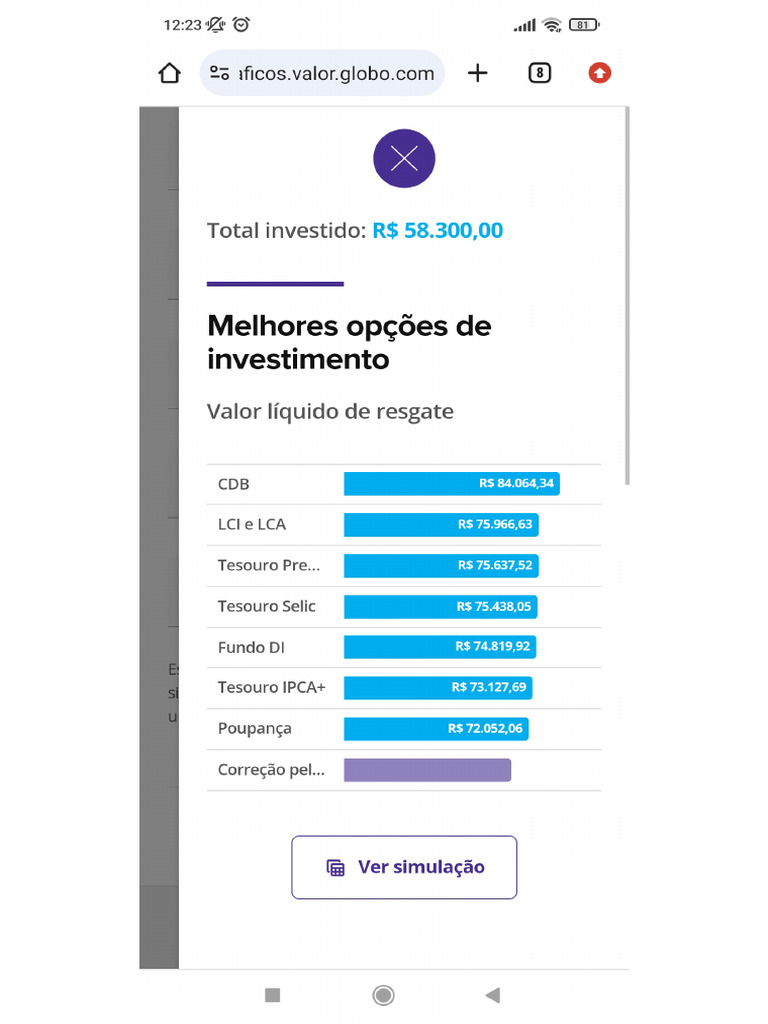Tap the Tesouro Selic row label
Screen dimensions: 768x1024
(267, 606)
